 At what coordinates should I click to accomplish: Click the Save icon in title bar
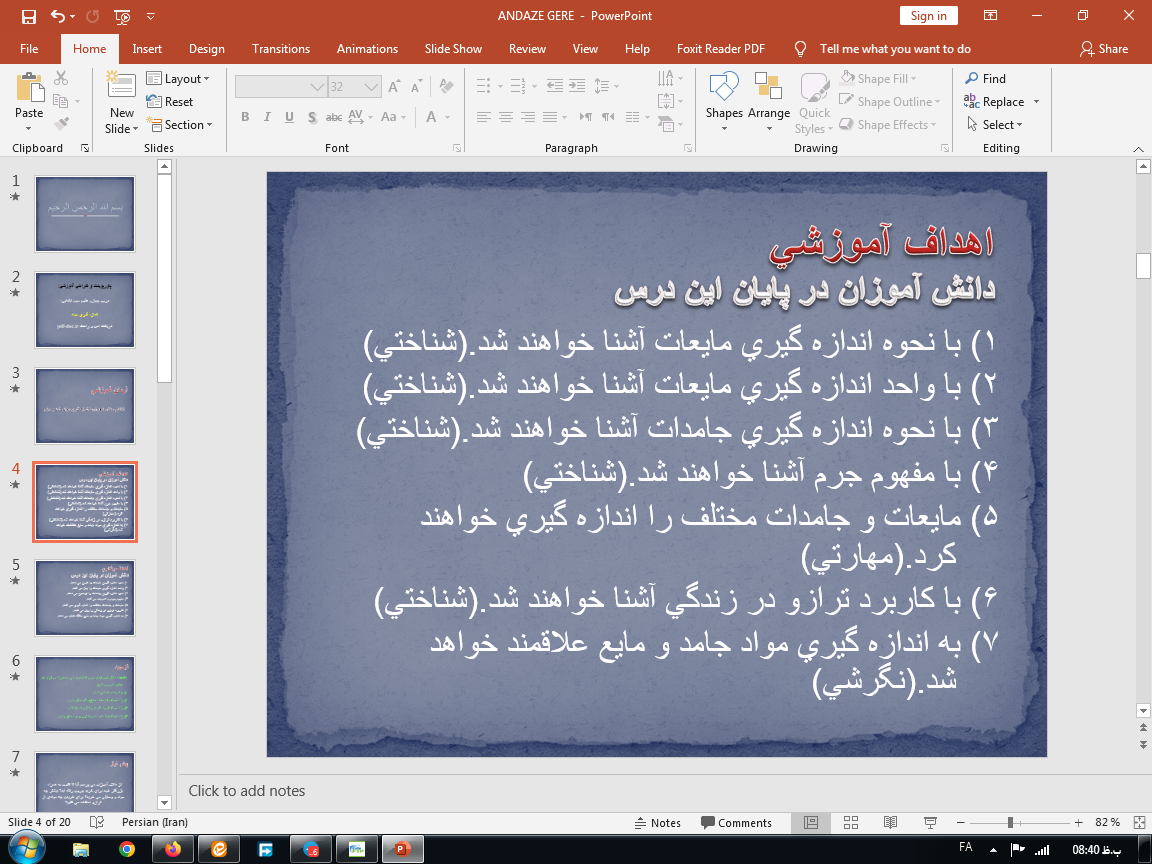click(x=28, y=16)
